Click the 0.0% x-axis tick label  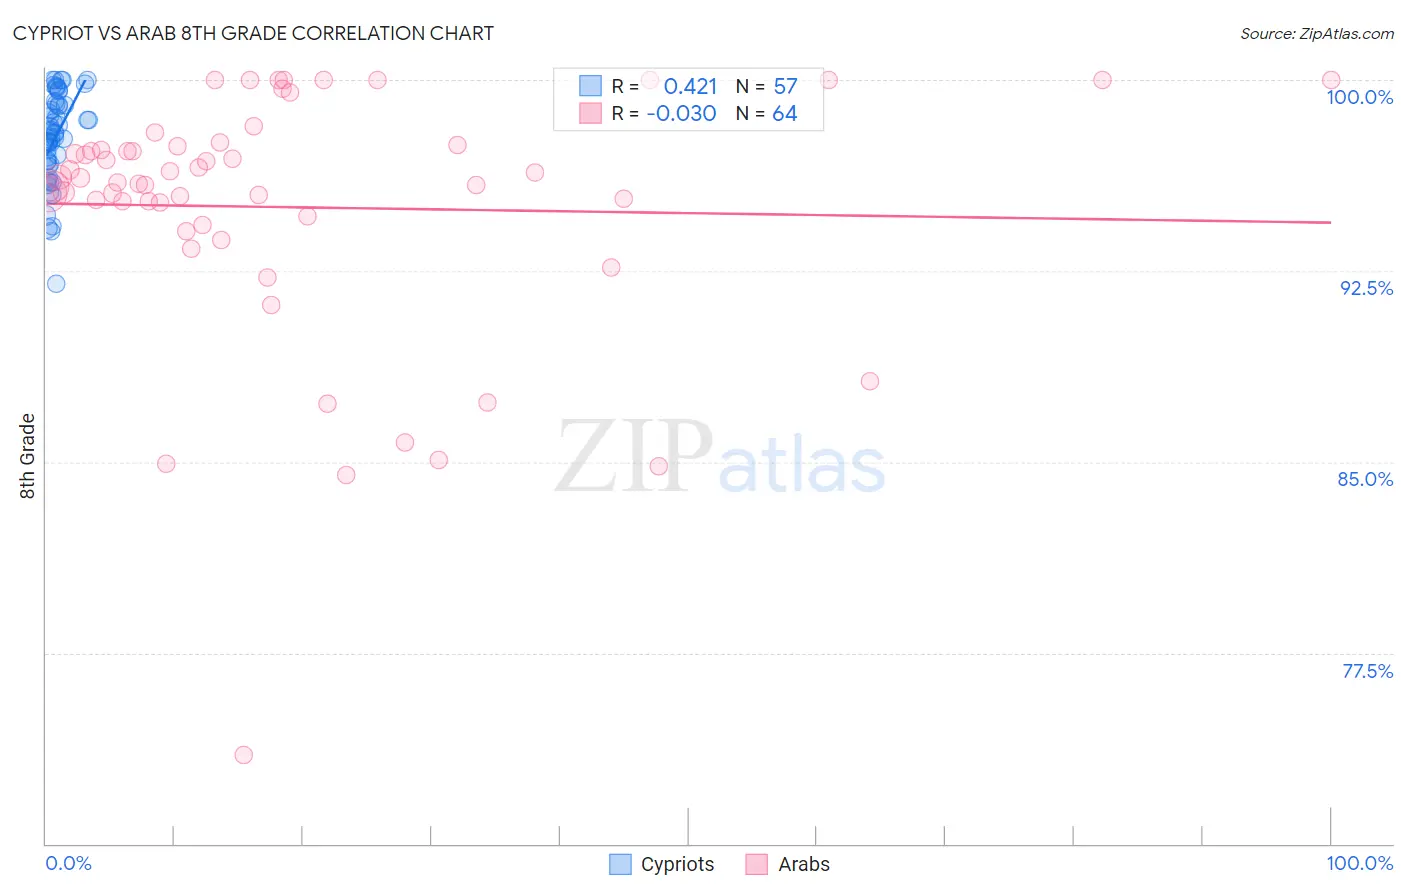(69, 863)
